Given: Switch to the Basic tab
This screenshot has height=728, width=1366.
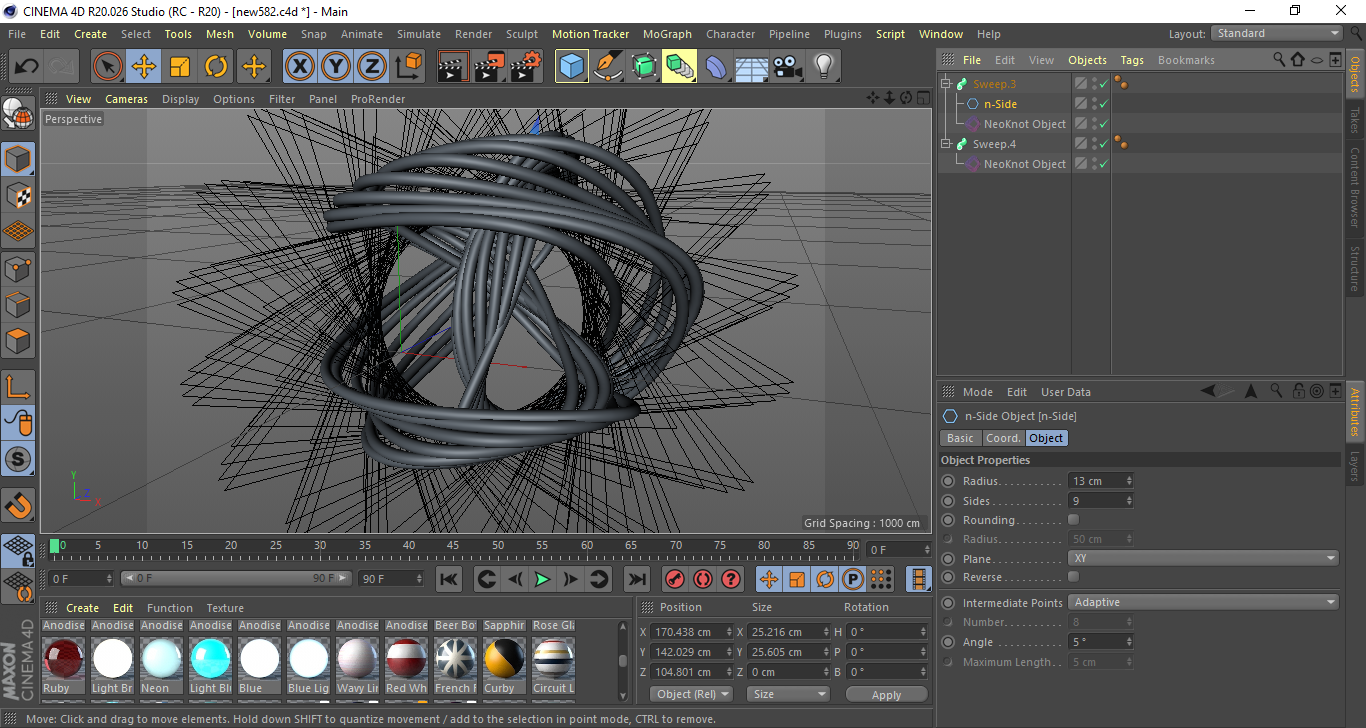Looking at the screenshot, I should coord(960,438).
